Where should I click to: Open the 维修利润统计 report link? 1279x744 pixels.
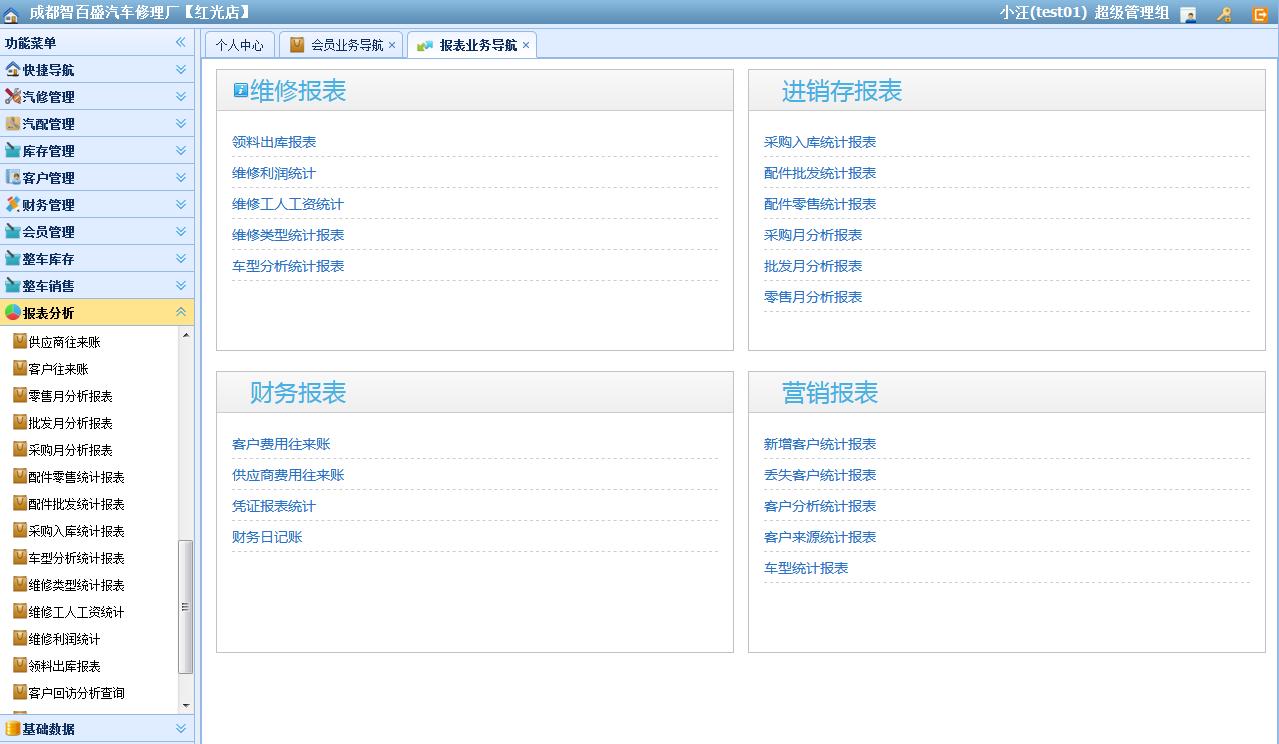click(273, 173)
